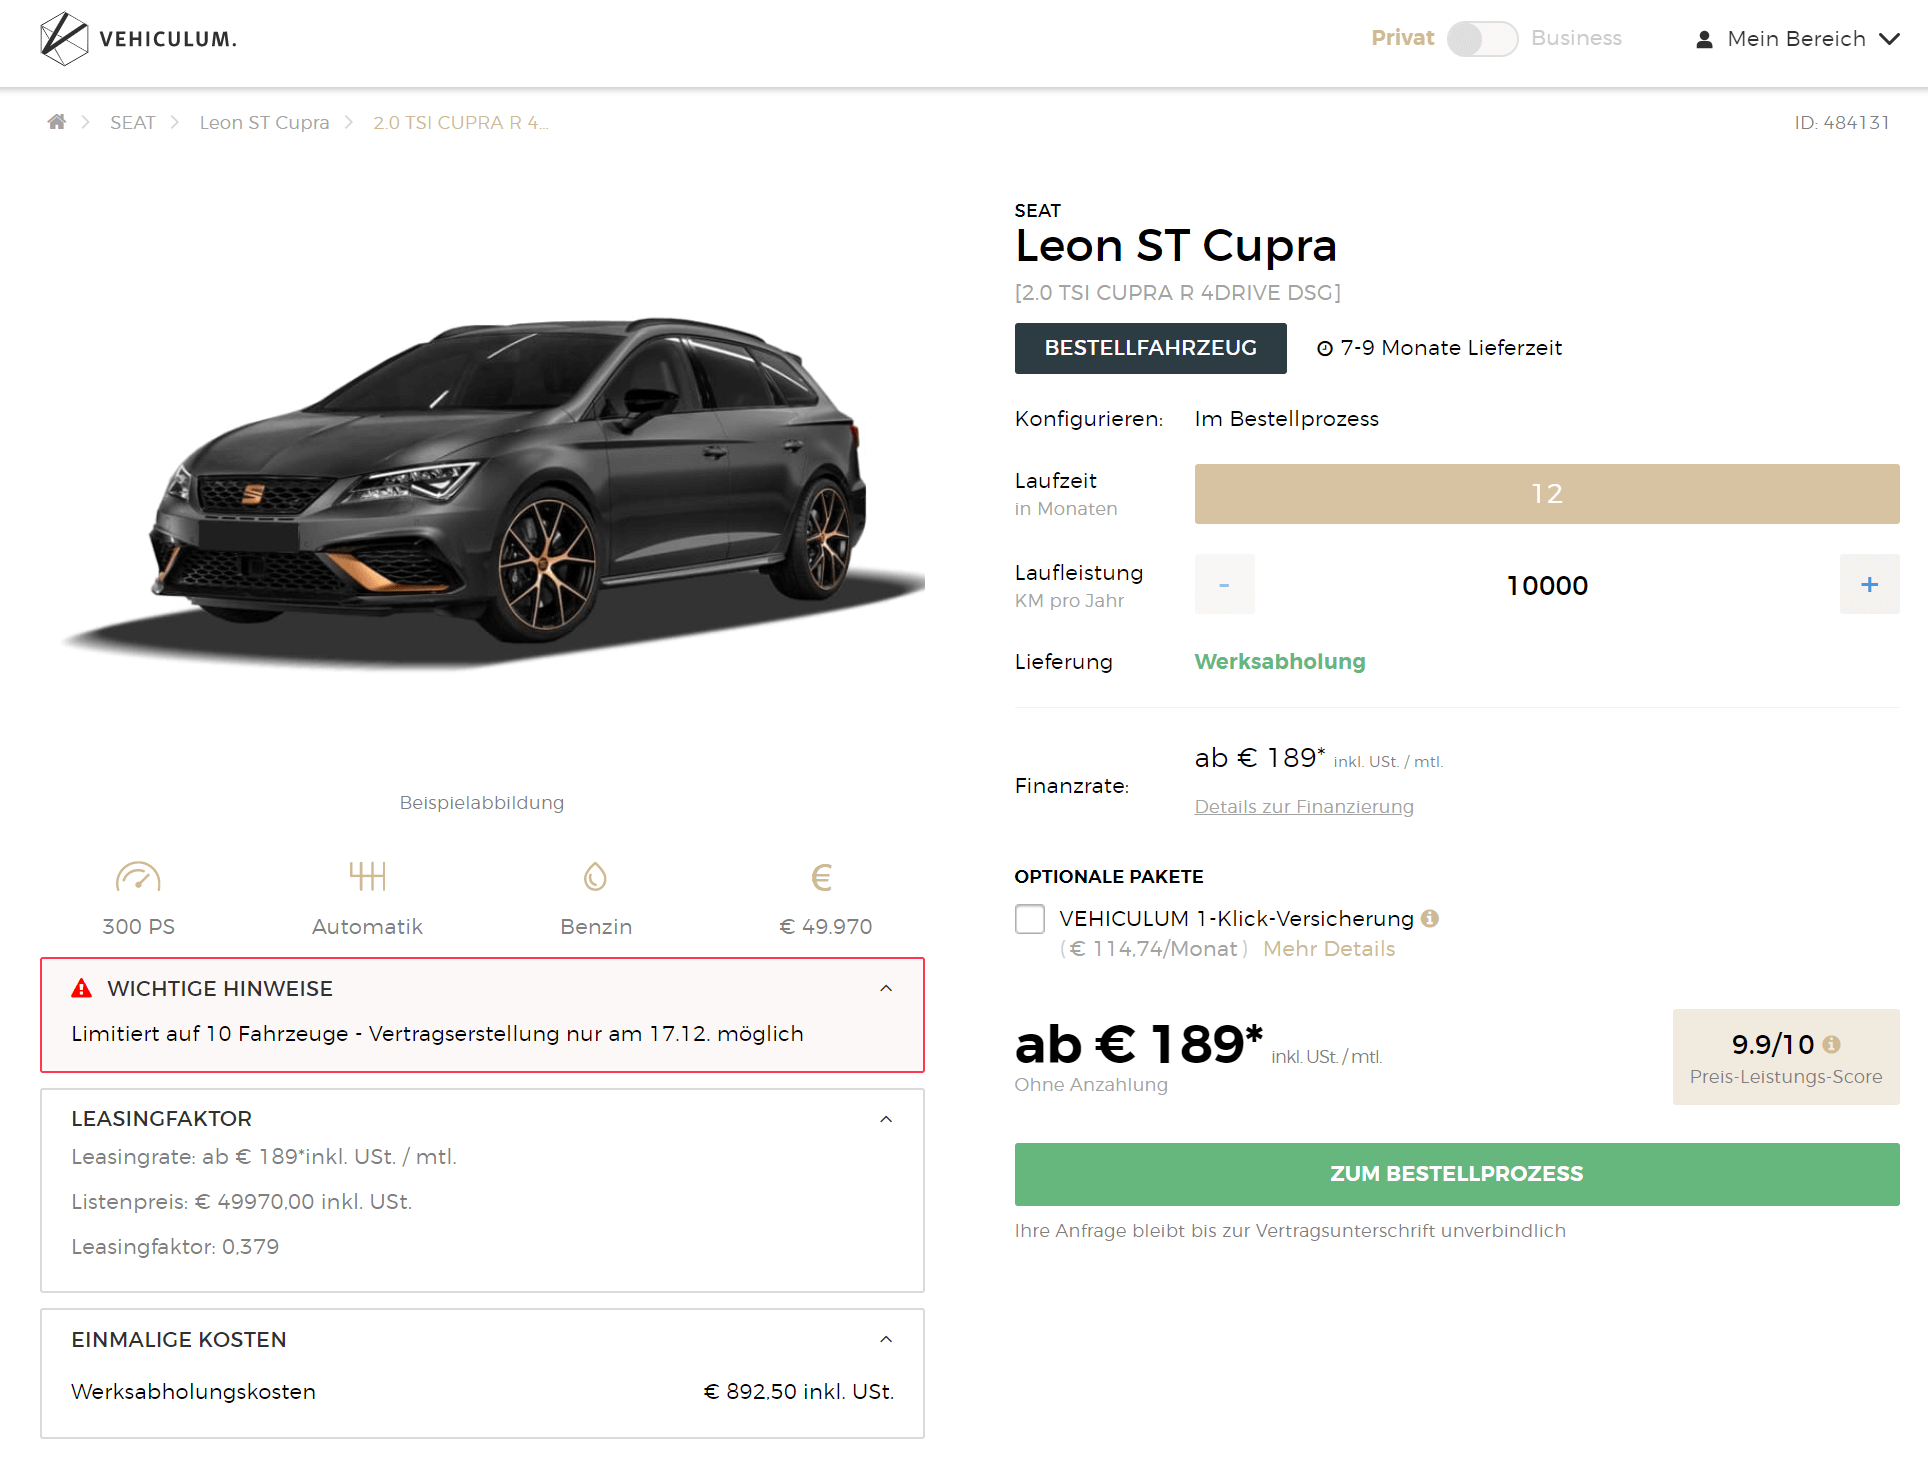This screenshot has width=1928, height=1460.
Task: Click the [2.0 TSI CUPRA R 4DRIVE DSG] subtitle
Action: (1177, 293)
